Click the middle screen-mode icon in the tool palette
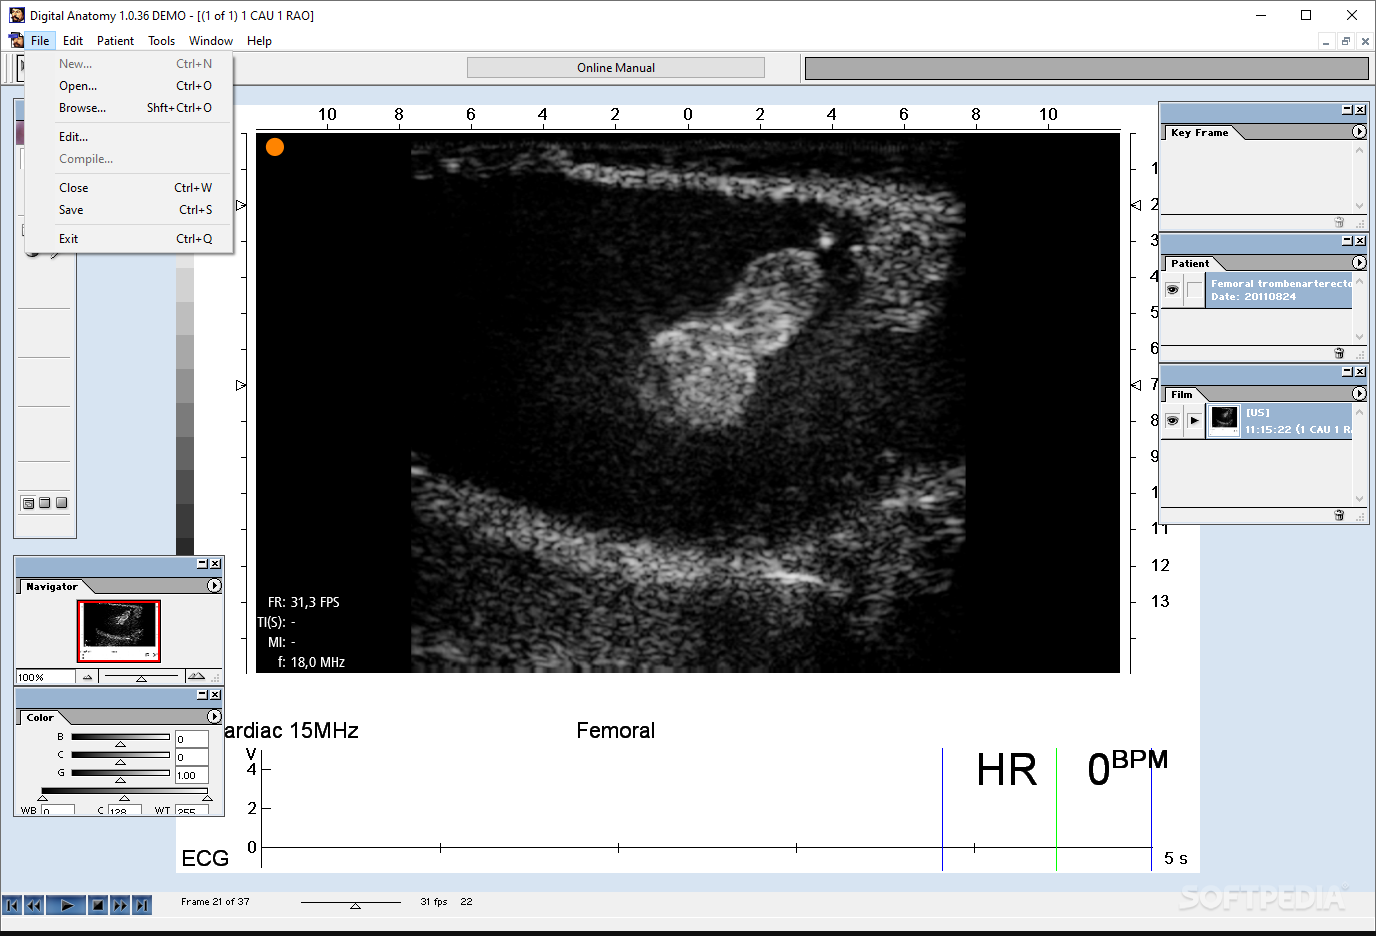This screenshot has width=1376, height=936. tap(44, 503)
